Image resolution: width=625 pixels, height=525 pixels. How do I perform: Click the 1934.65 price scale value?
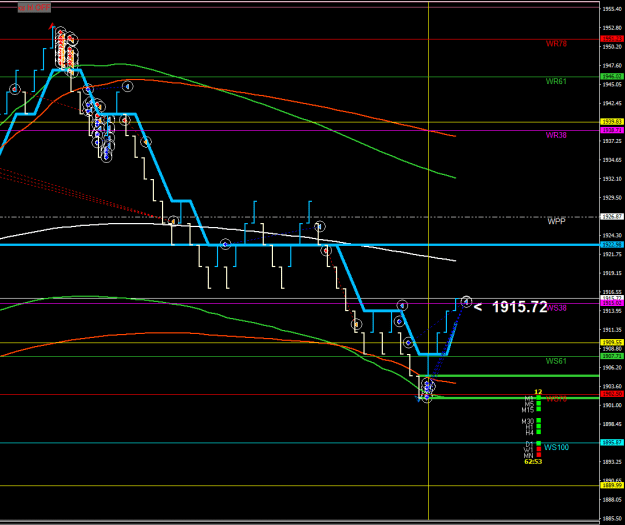tap(612, 160)
